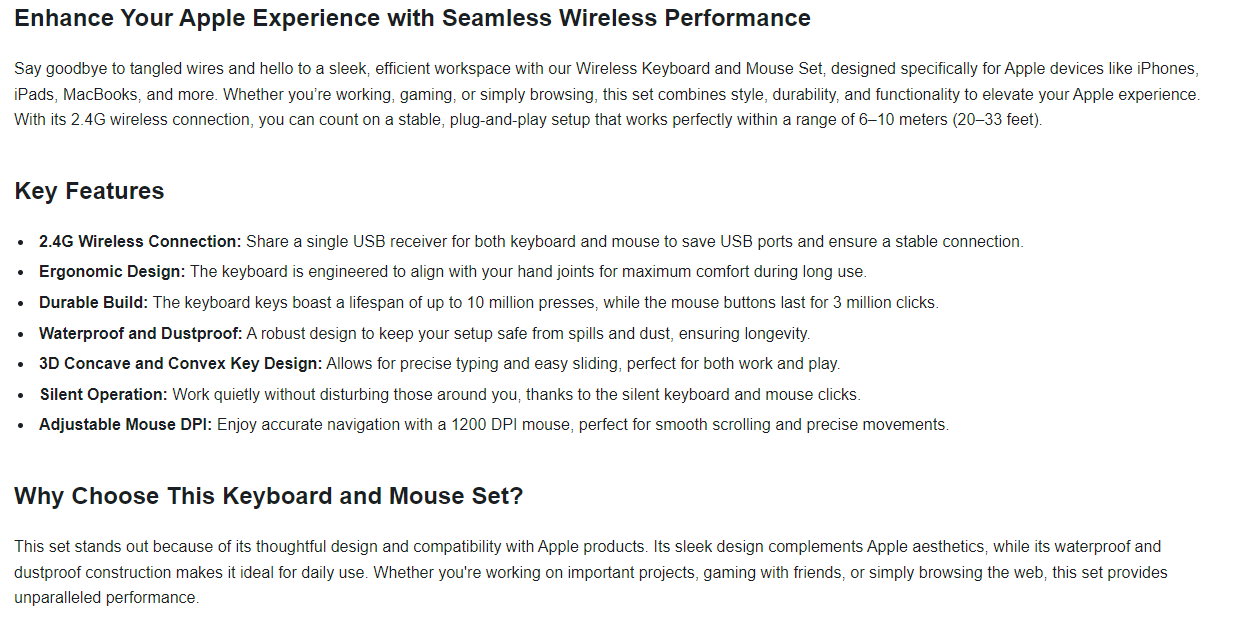Viewport: 1233px width, 636px height.
Task: Click the "Durable Build:" bold label
Action: point(93,302)
